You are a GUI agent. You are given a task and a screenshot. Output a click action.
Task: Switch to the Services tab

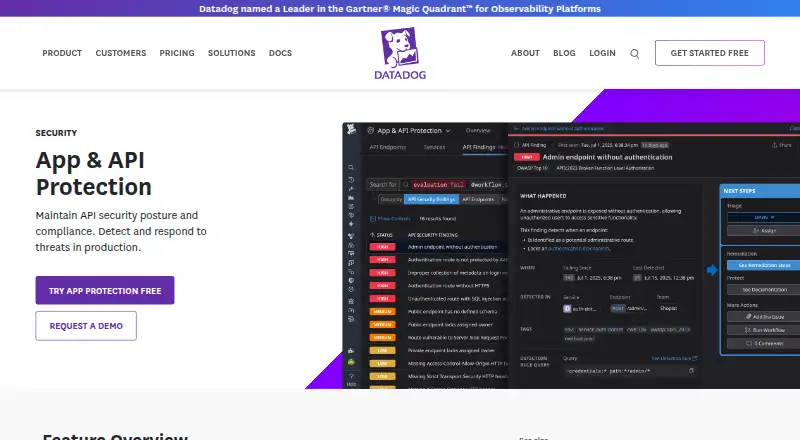pyautogui.click(x=435, y=147)
